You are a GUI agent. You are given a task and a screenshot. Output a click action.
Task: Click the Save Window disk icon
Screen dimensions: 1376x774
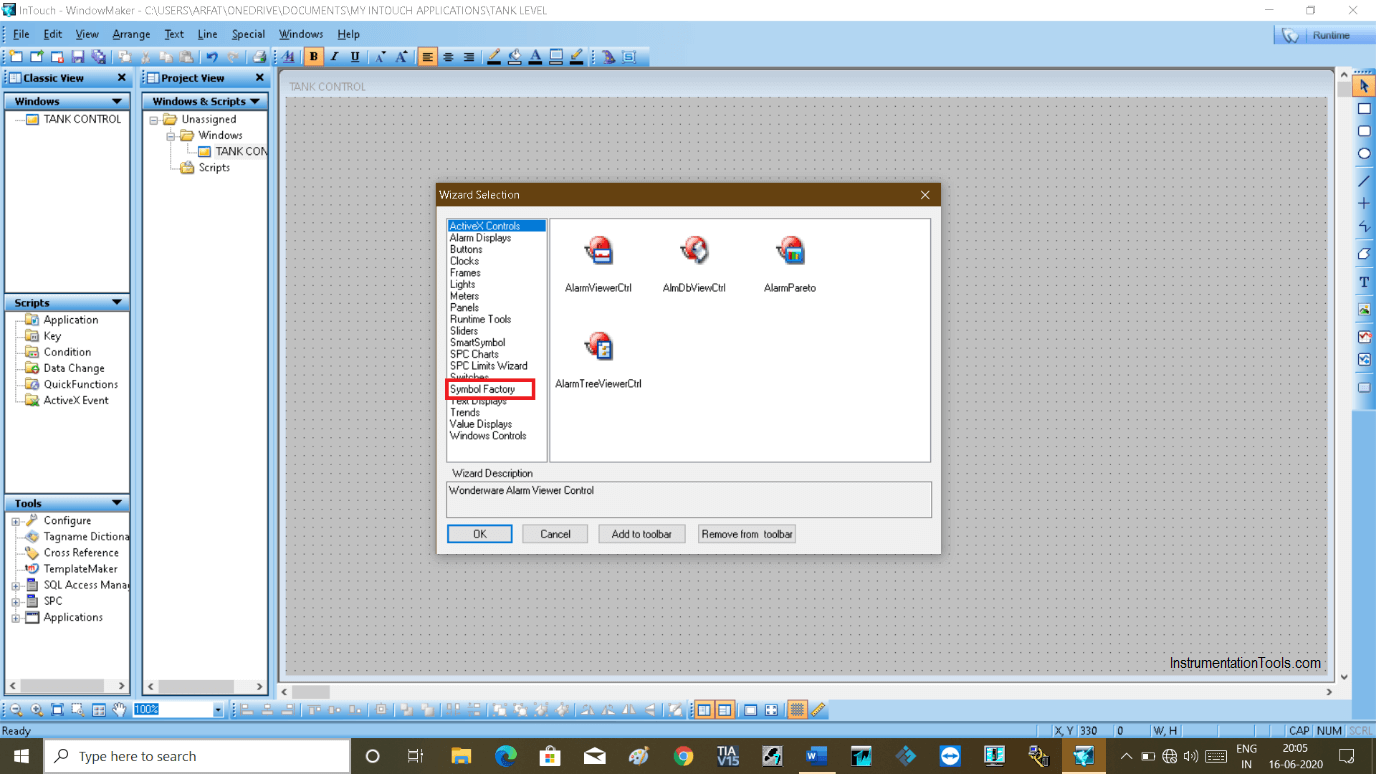[77, 57]
